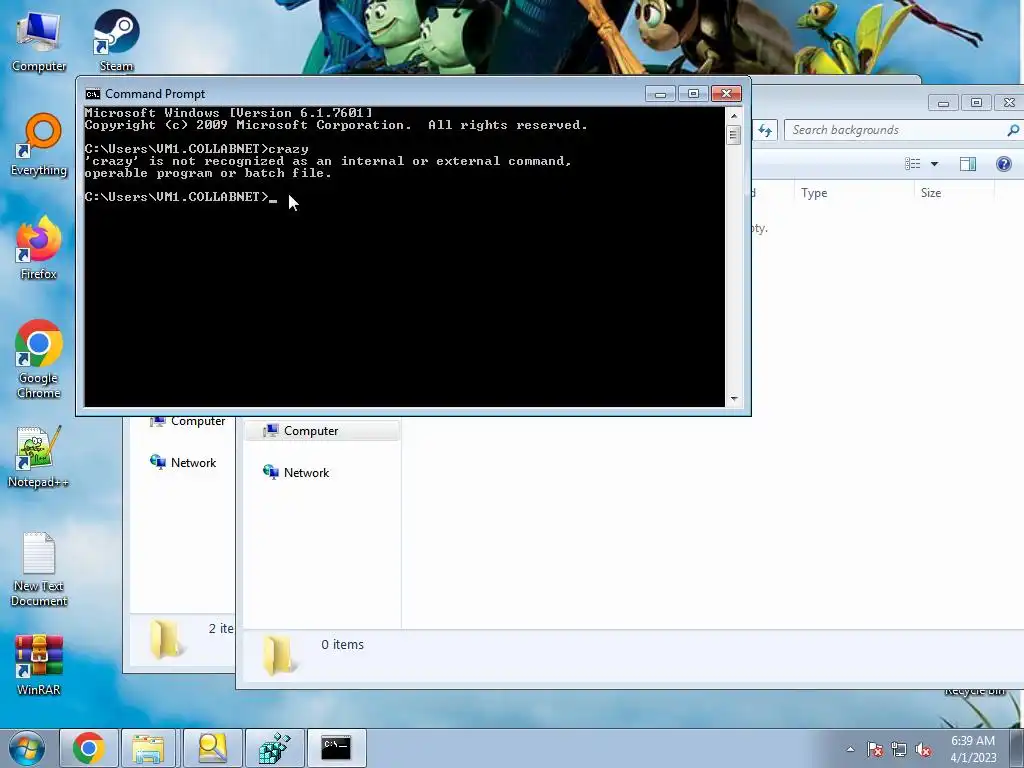This screenshot has height=768, width=1024.
Task: Open the Everything magnifier taskbar item
Action: [x=212, y=748]
